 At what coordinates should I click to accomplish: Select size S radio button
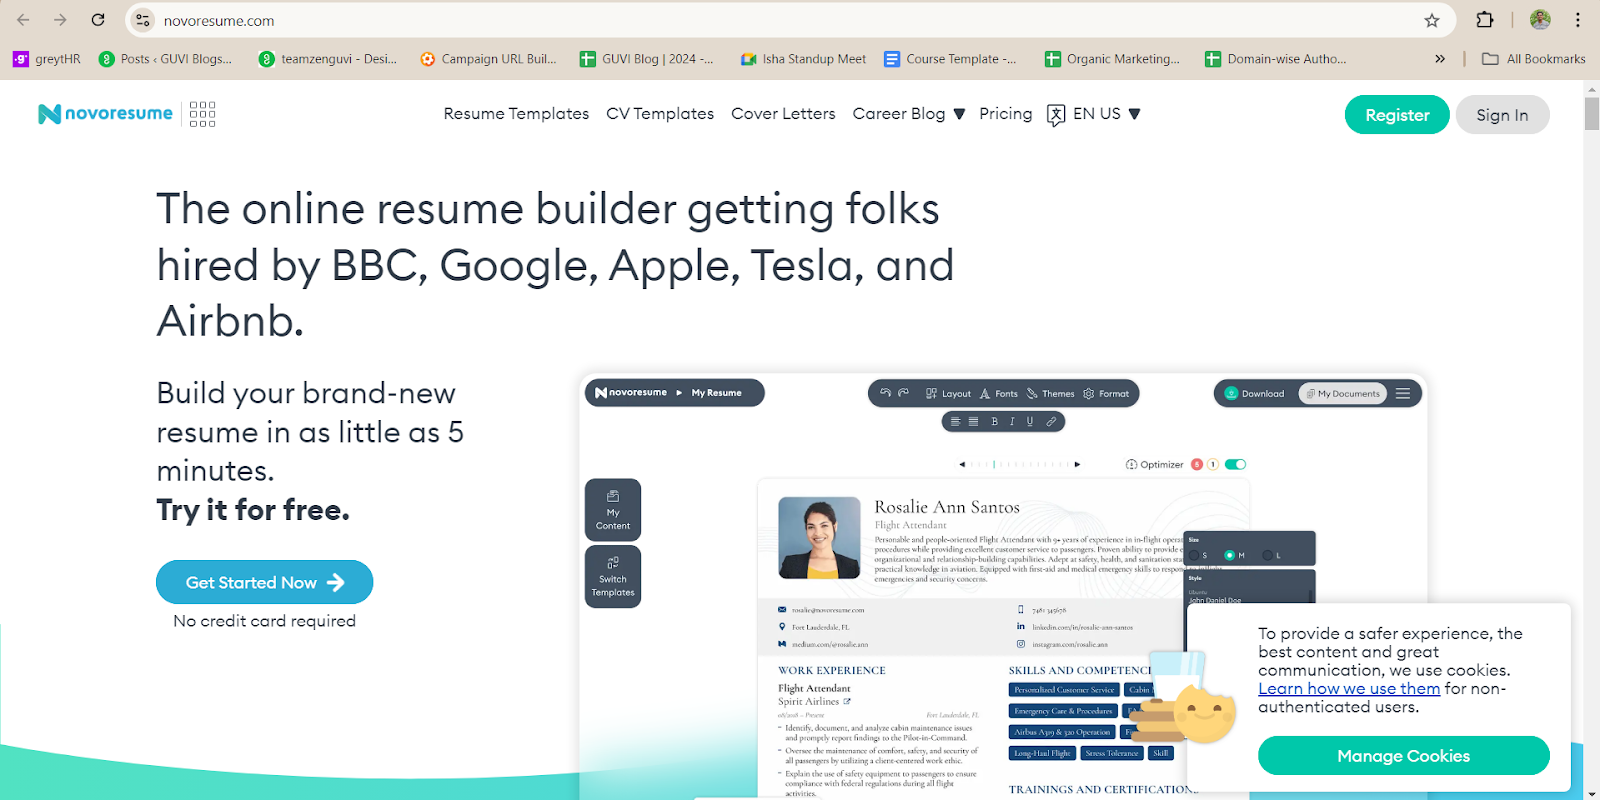coord(1195,555)
